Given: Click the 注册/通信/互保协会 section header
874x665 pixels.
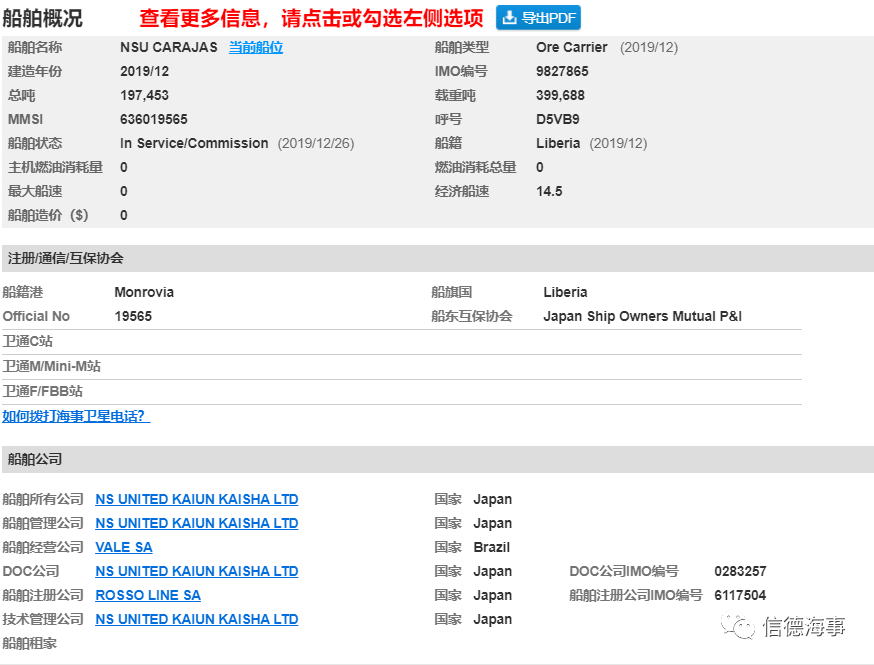Looking at the screenshot, I should pyautogui.click(x=65, y=258).
